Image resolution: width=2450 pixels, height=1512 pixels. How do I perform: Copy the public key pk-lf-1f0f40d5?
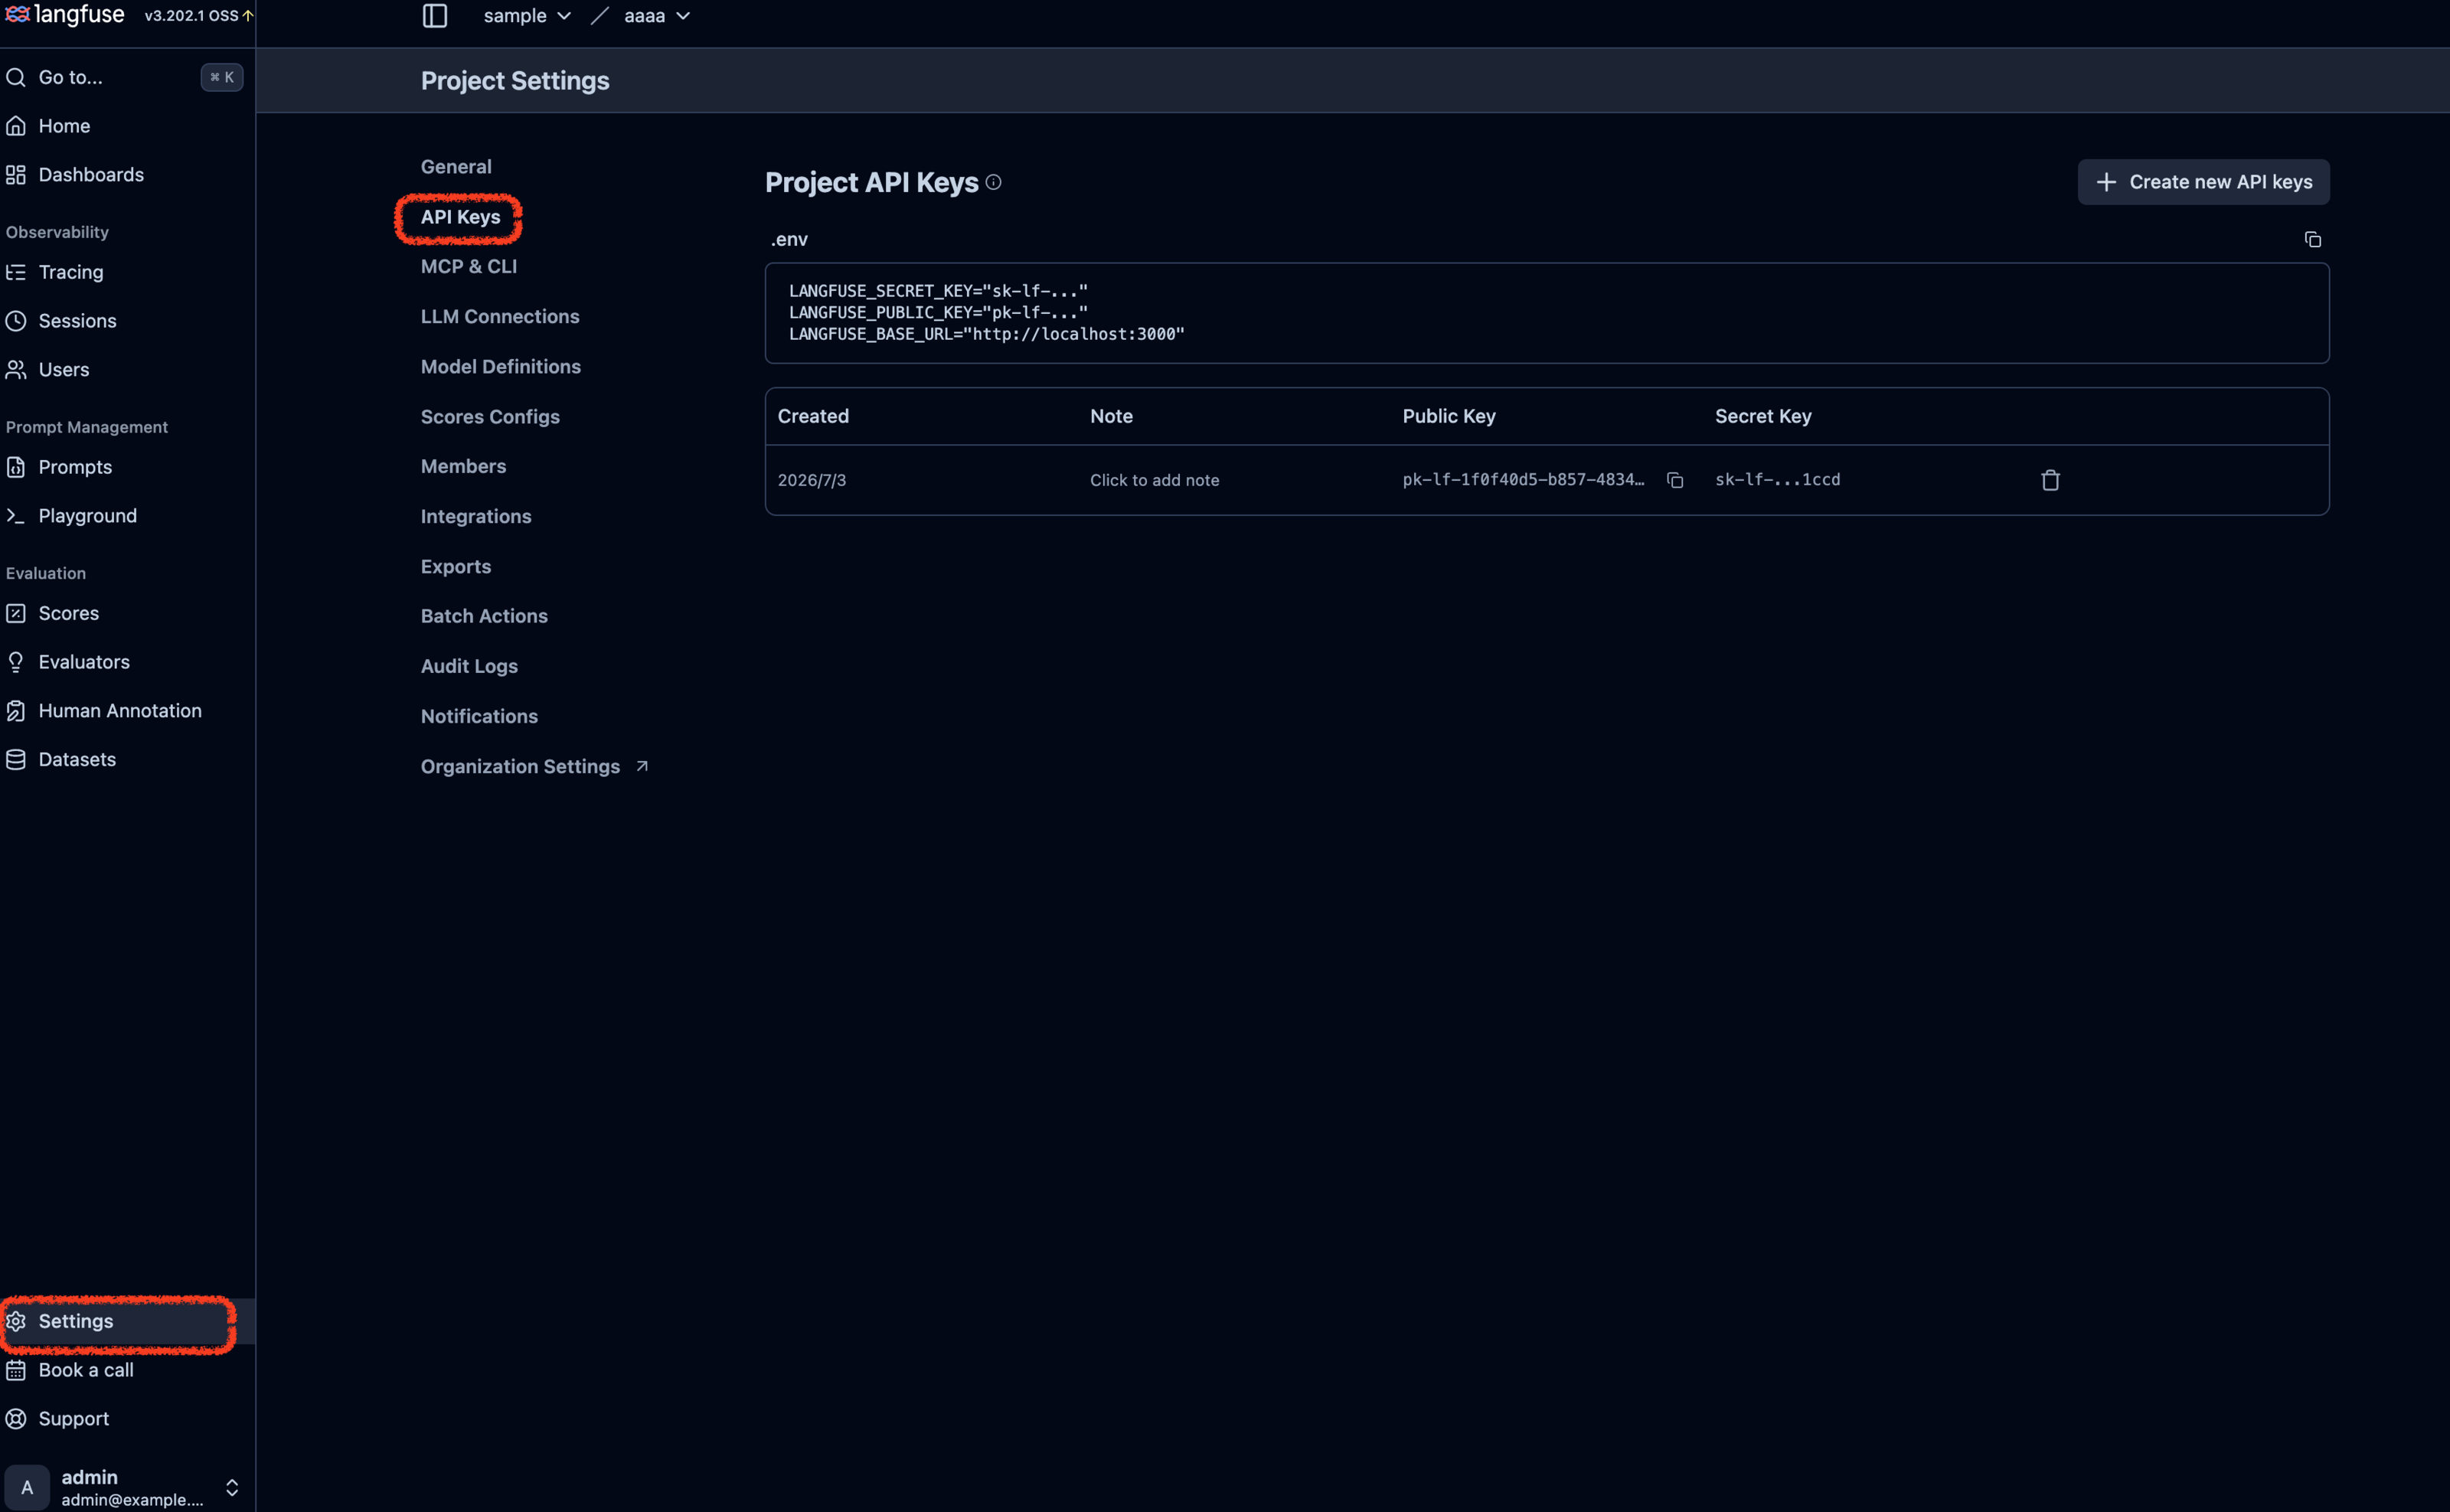coord(1675,481)
